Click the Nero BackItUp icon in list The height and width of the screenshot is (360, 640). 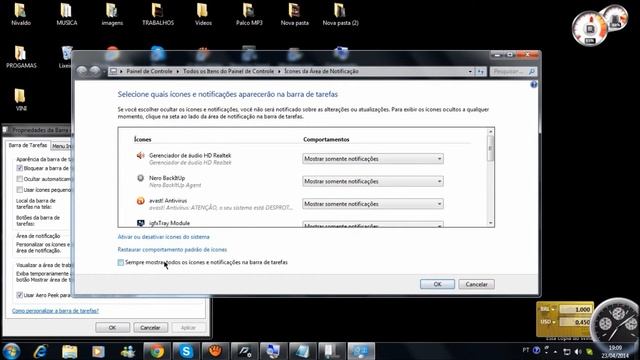[140, 178]
